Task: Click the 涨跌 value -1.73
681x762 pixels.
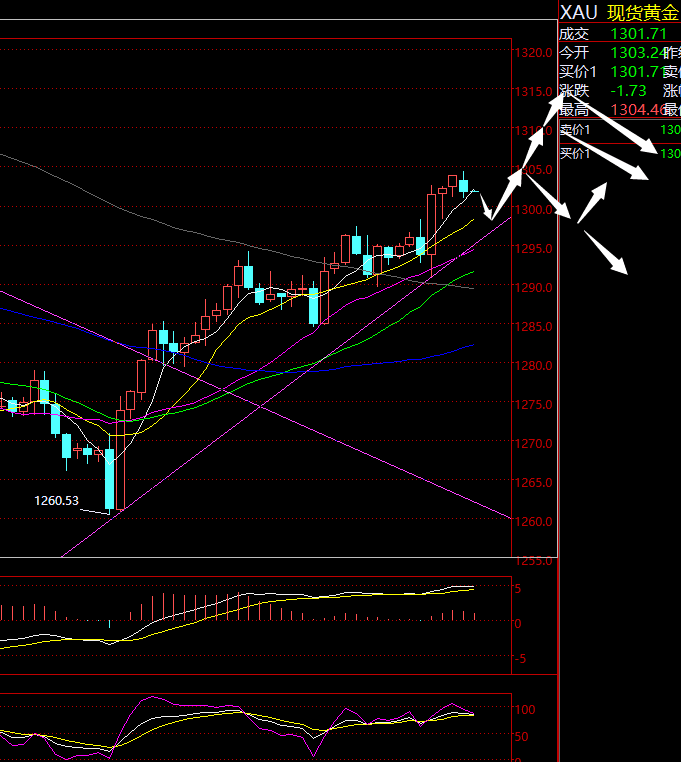Action: click(x=628, y=91)
